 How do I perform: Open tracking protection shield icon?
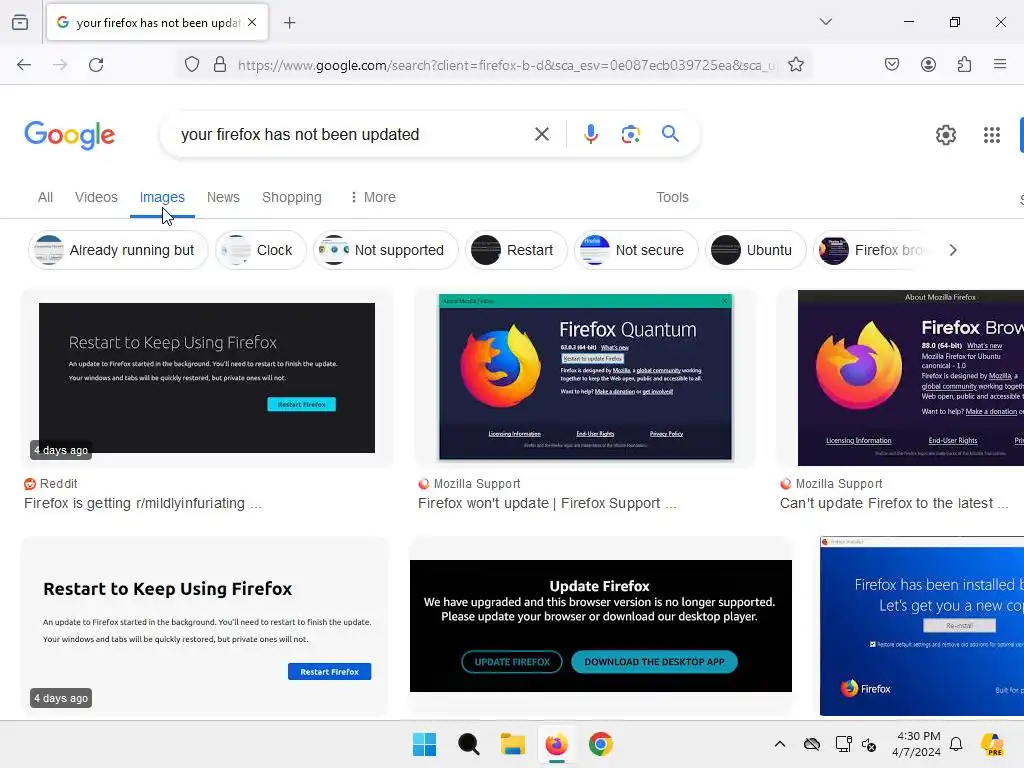click(191, 64)
